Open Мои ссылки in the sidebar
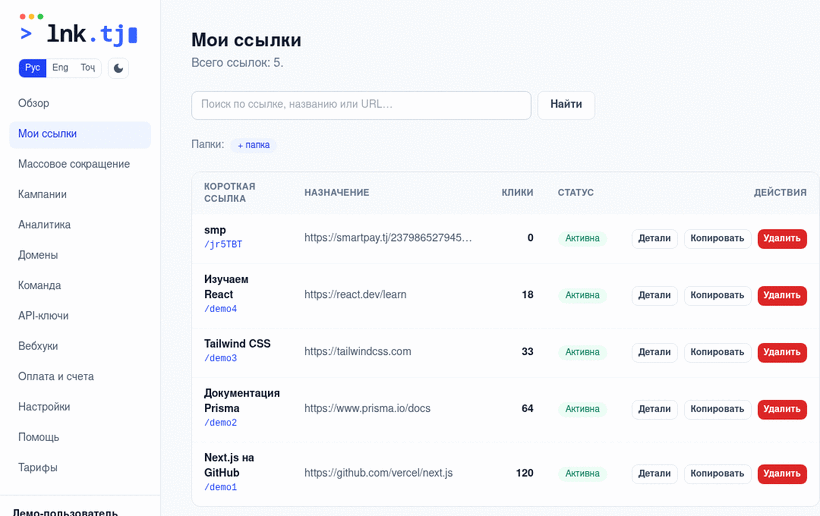Viewport: 820px width, 516px height. tap(80, 134)
